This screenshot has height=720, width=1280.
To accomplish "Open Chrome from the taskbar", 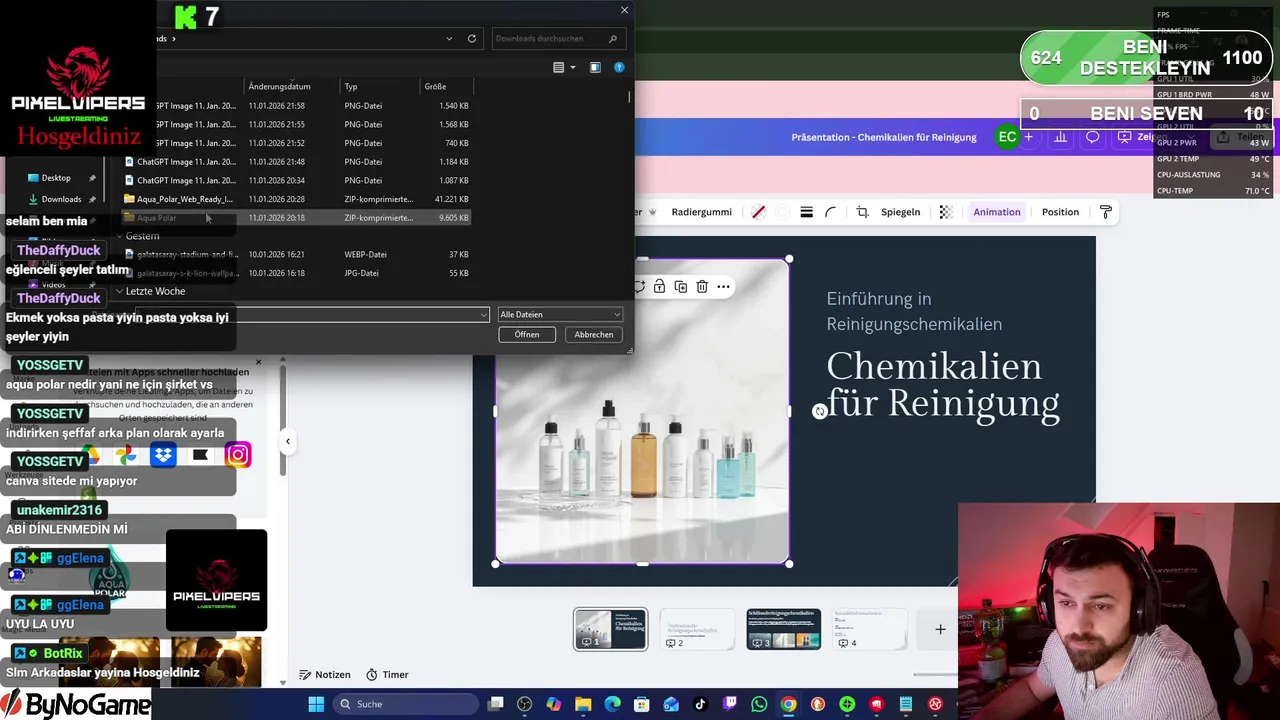I will point(788,704).
